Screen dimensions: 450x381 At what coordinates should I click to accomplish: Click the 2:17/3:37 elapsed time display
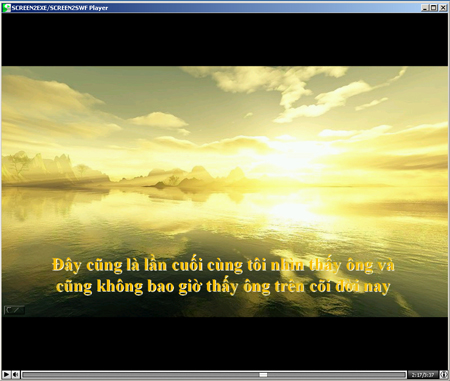click(x=423, y=375)
